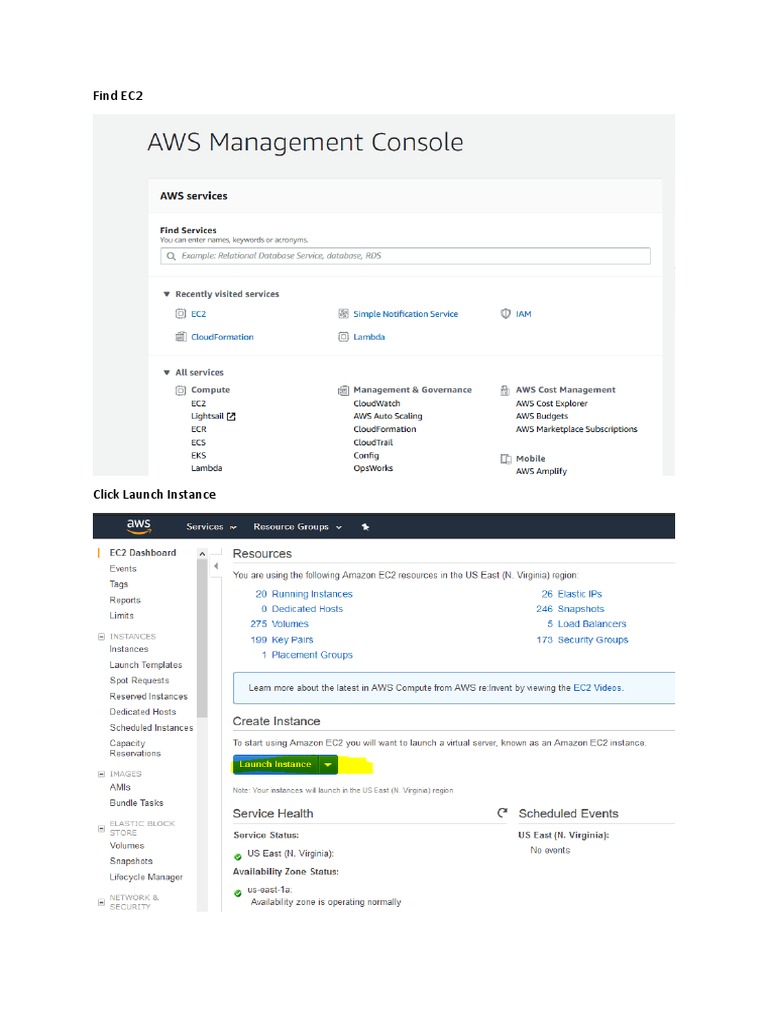Click the Compute category icon
Screen dimensions: 768x1024
pyautogui.click(x=181, y=390)
